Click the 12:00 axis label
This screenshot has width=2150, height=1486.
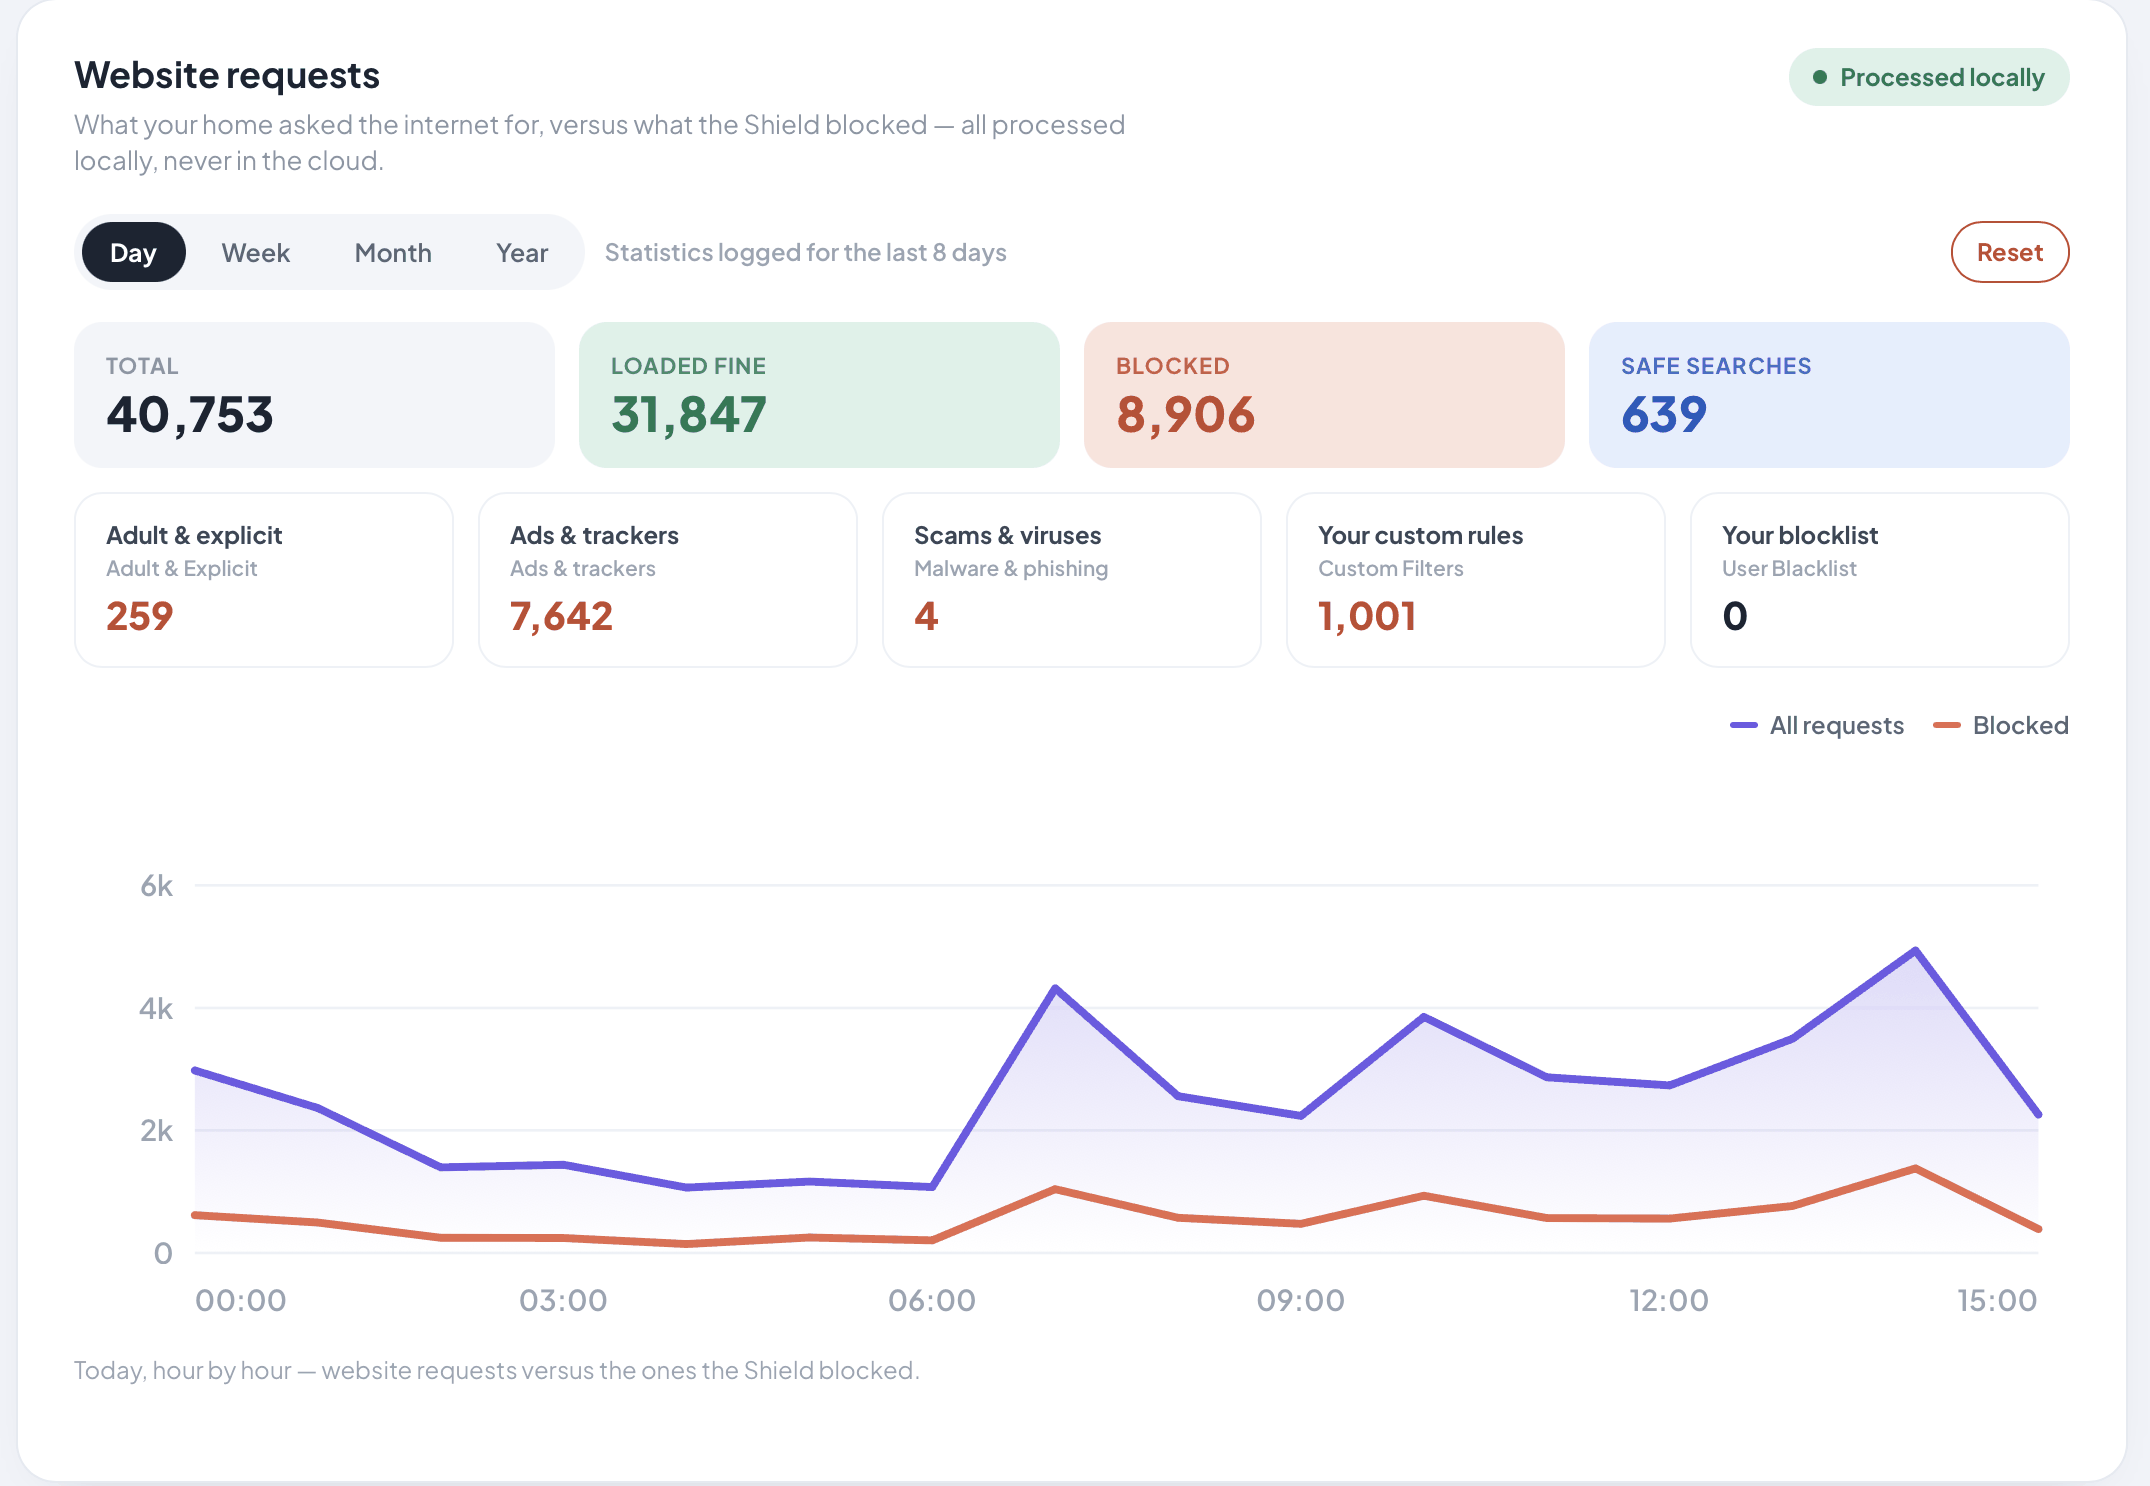point(1669,1300)
